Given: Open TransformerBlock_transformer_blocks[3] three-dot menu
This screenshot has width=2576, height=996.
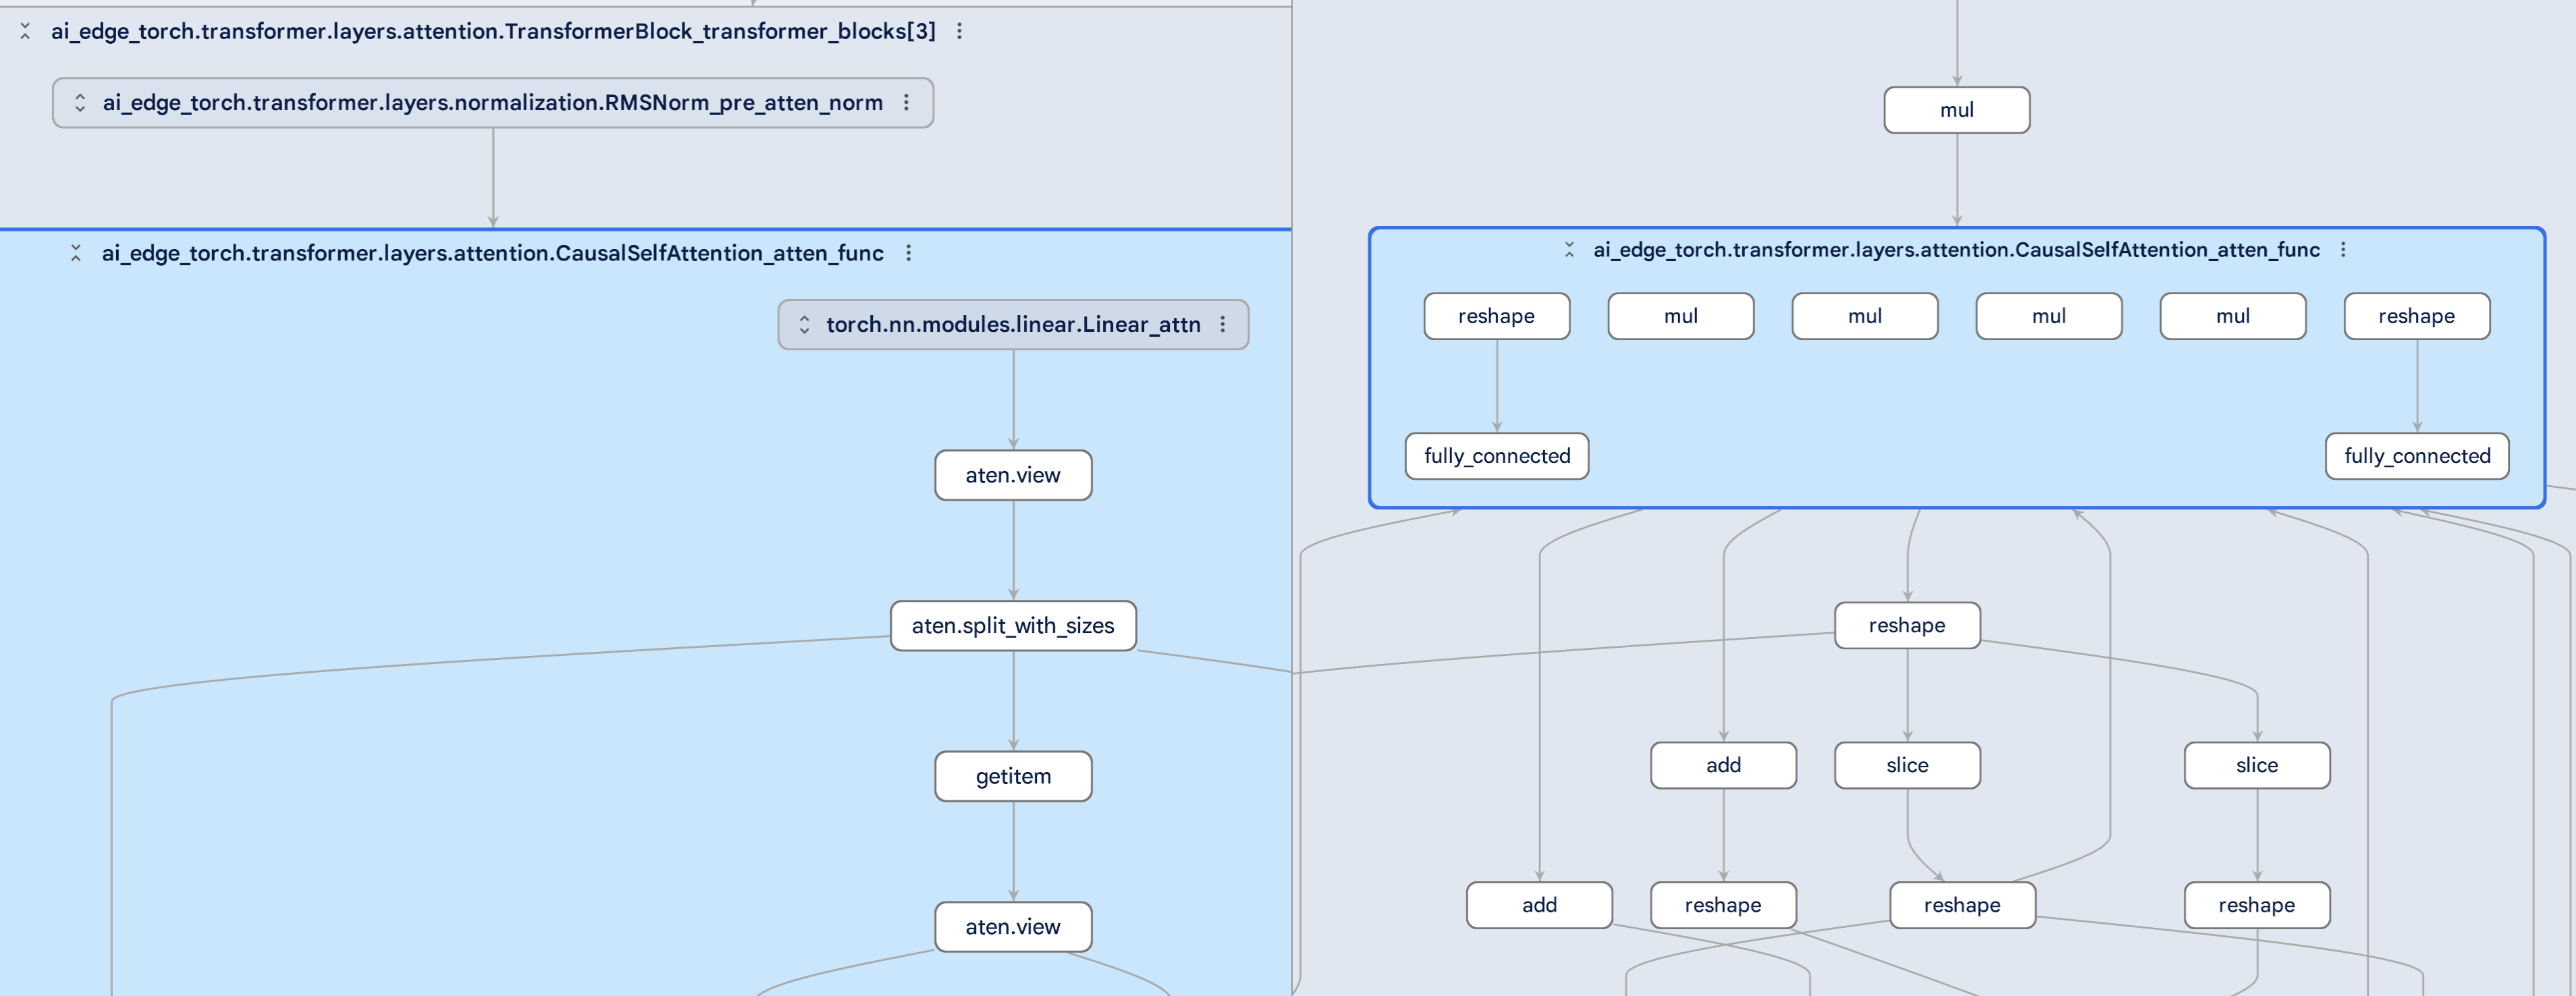Looking at the screenshot, I should pos(959,31).
